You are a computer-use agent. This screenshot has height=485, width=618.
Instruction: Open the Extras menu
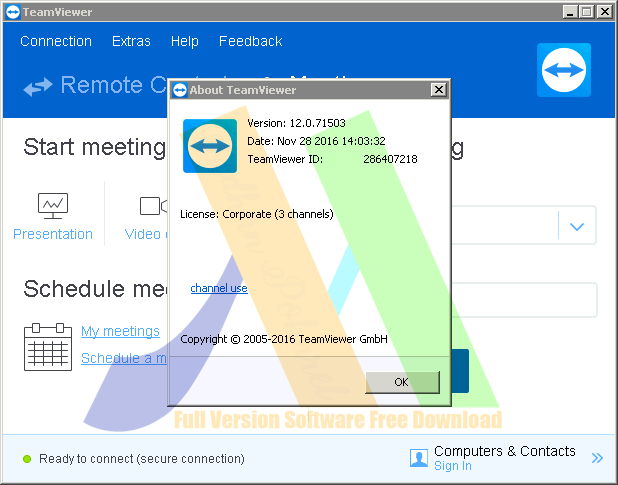pyautogui.click(x=131, y=41)
